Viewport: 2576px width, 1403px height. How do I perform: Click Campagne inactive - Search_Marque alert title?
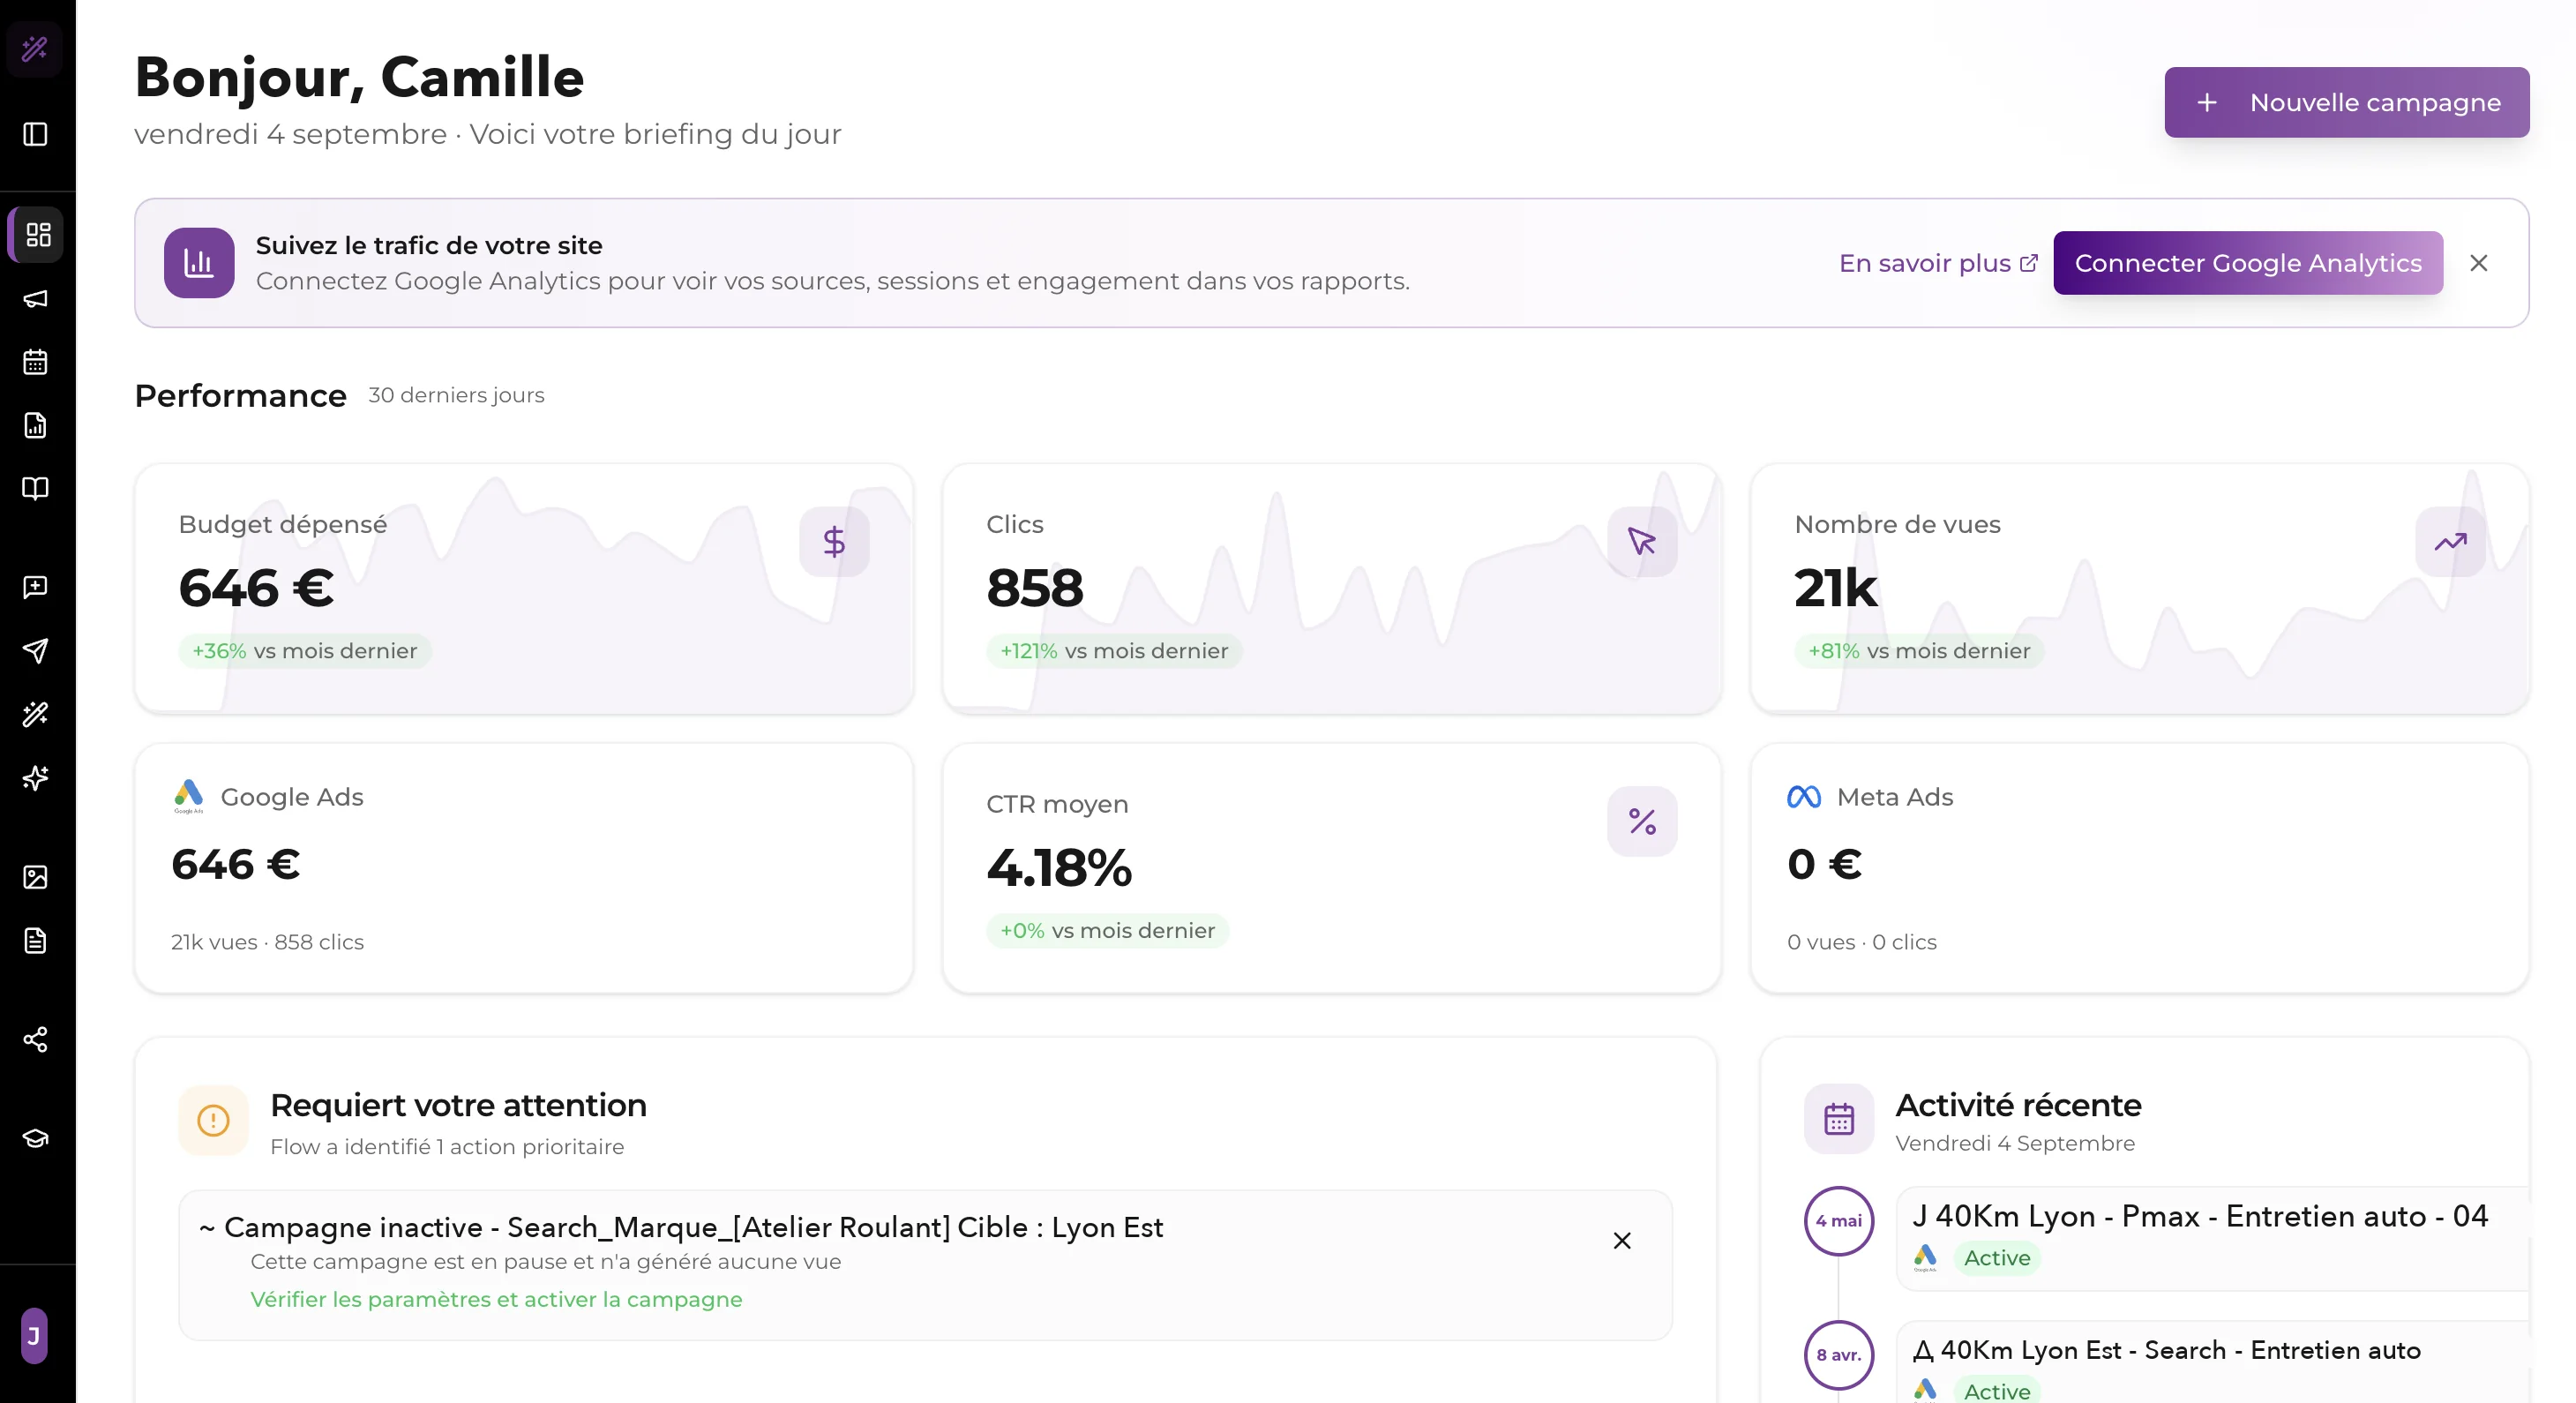(680, 1227)
